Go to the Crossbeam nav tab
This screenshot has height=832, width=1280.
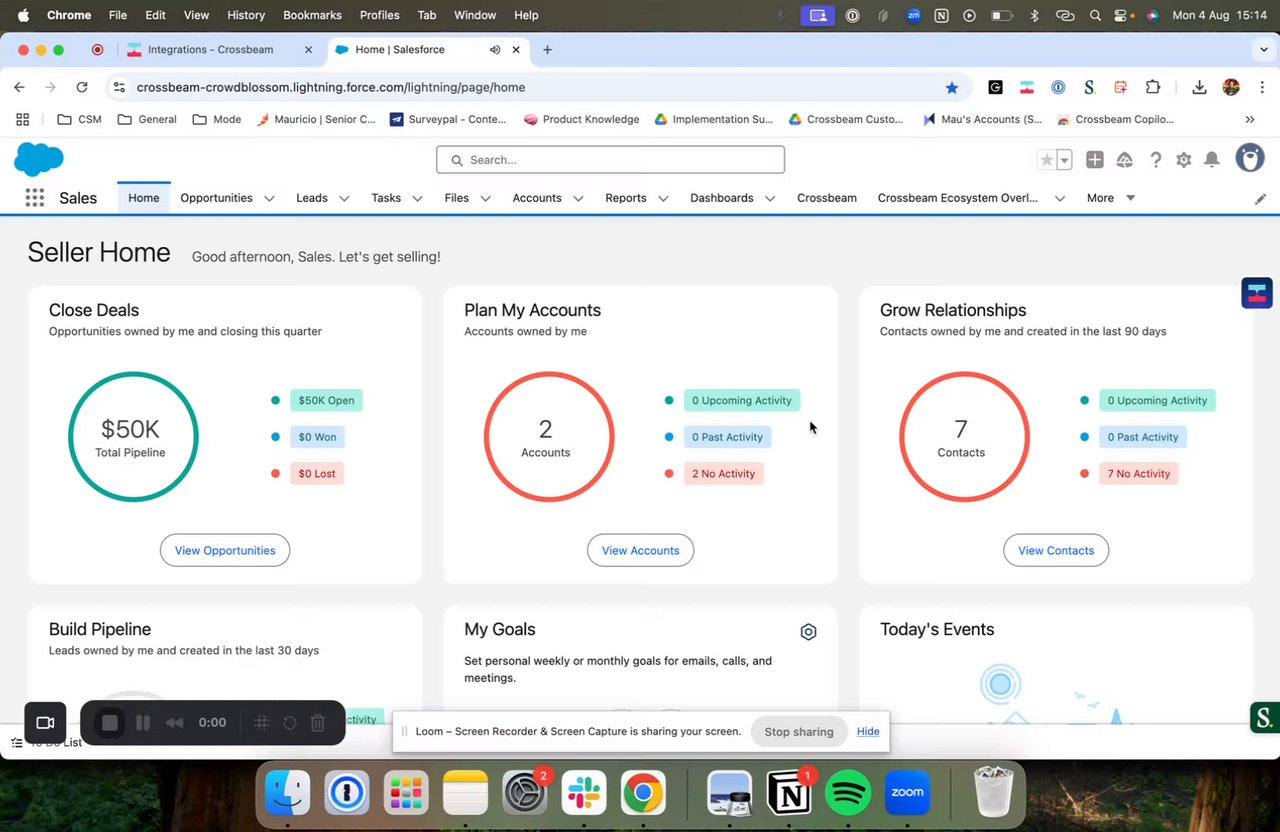(827, 198)
